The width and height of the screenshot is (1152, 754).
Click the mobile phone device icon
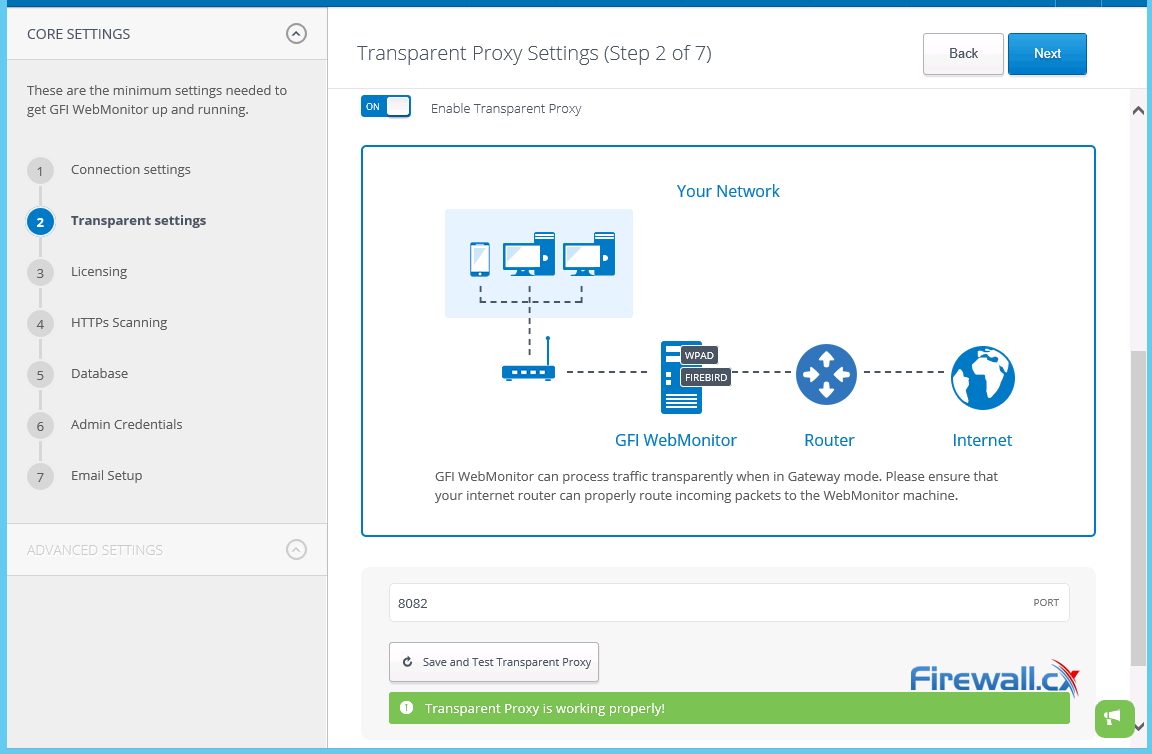480,259
